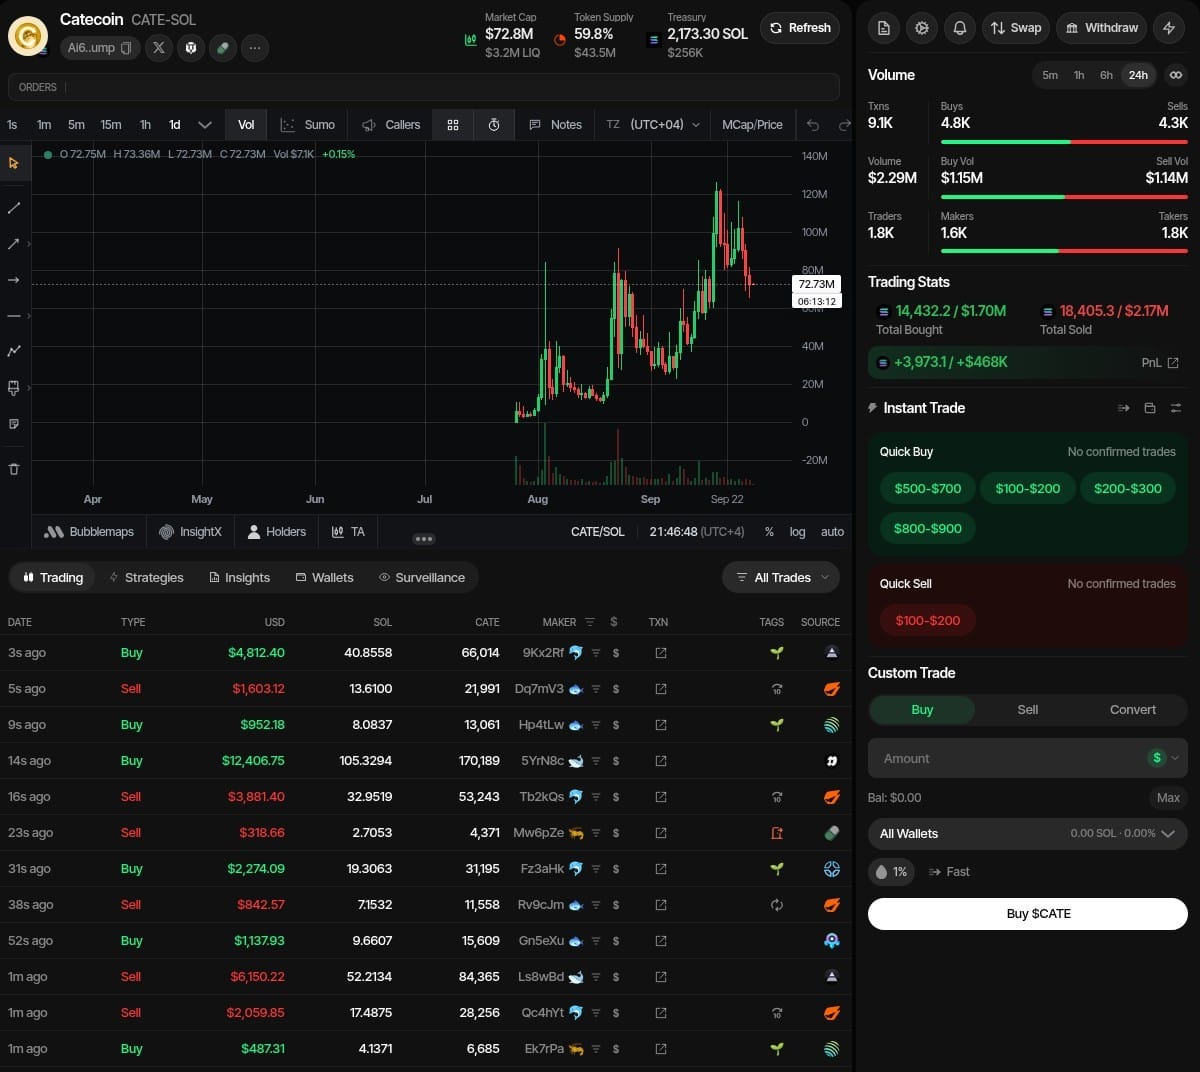Open PnL share icon
This screenshot has height=1072, width=1200.
pos(1173,363)
